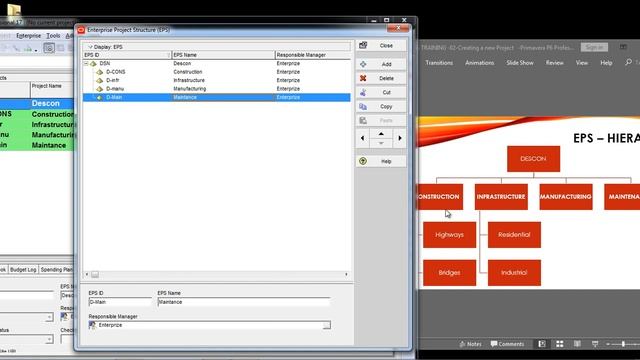
Task: Open Responsible Manager browse button
Action: pyautogui.click(x=327, y=325)
